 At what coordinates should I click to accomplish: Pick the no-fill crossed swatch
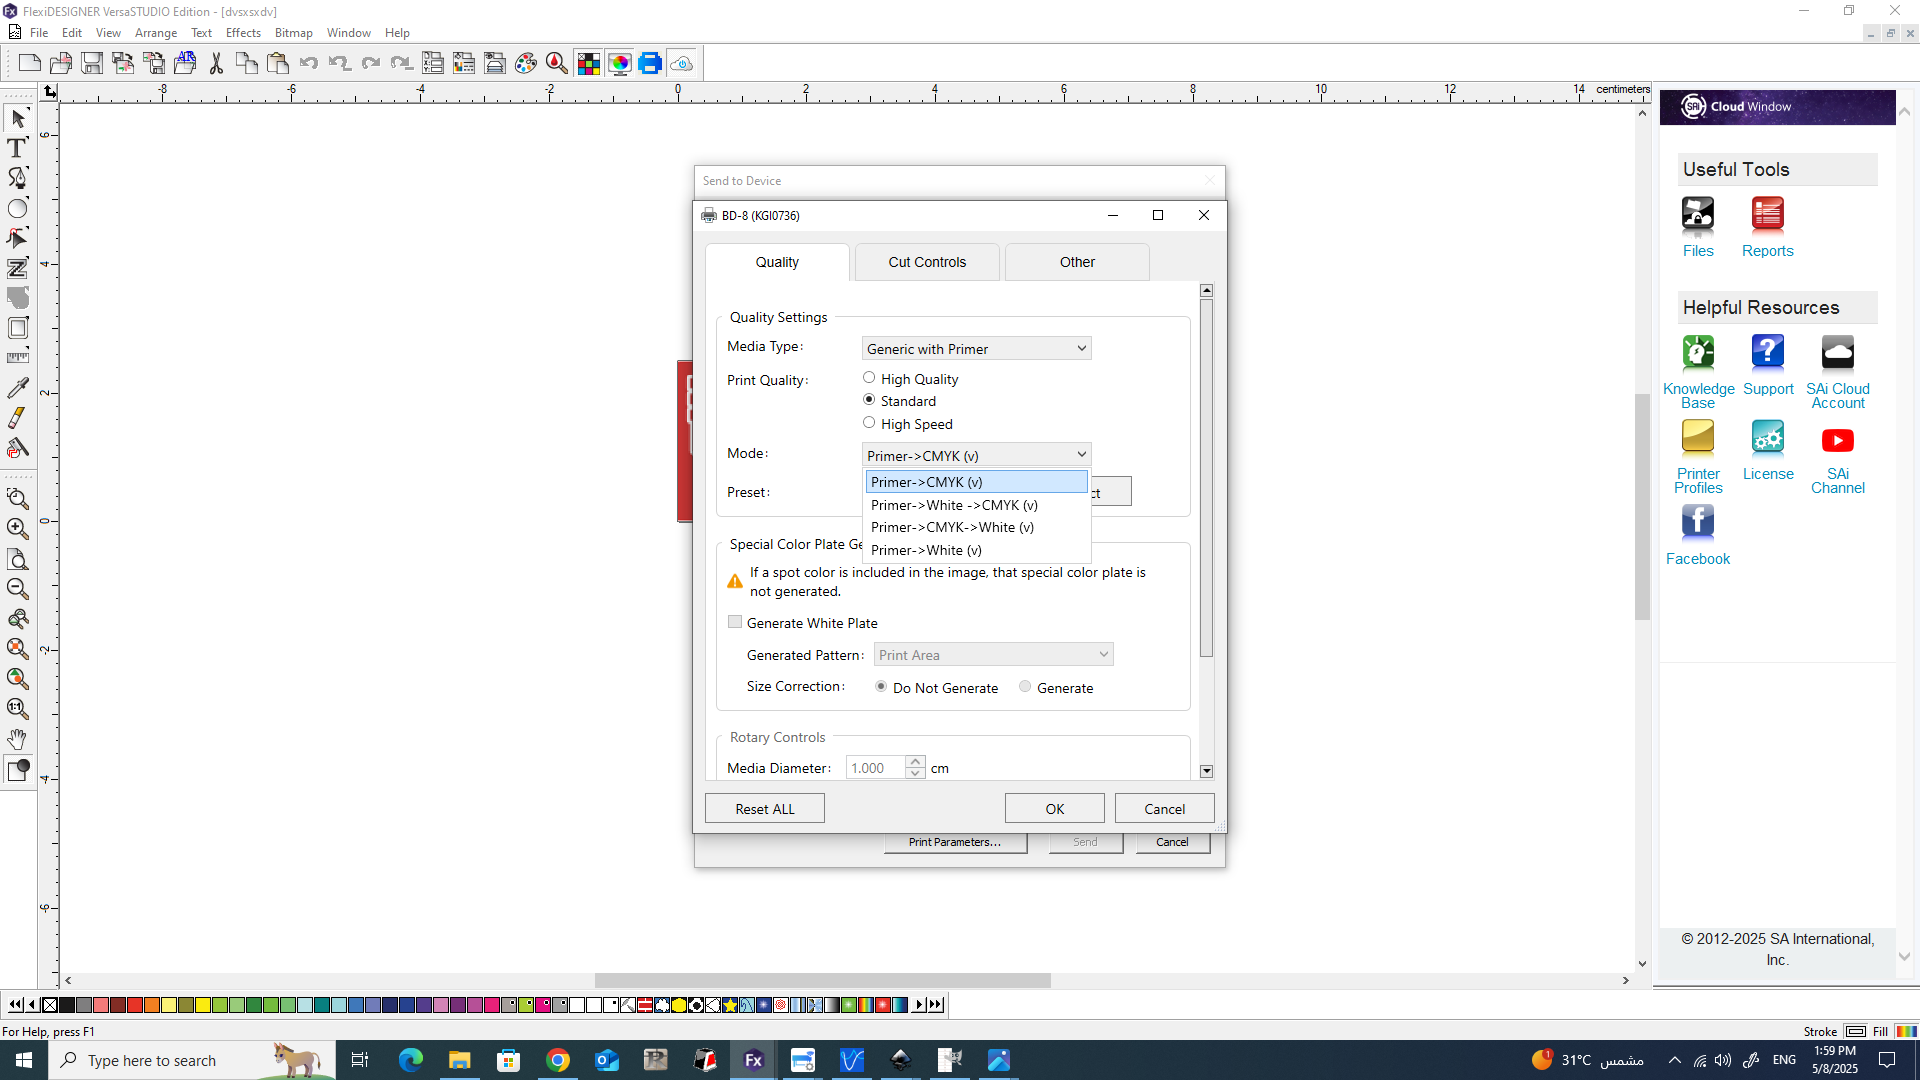[50, 1005]
